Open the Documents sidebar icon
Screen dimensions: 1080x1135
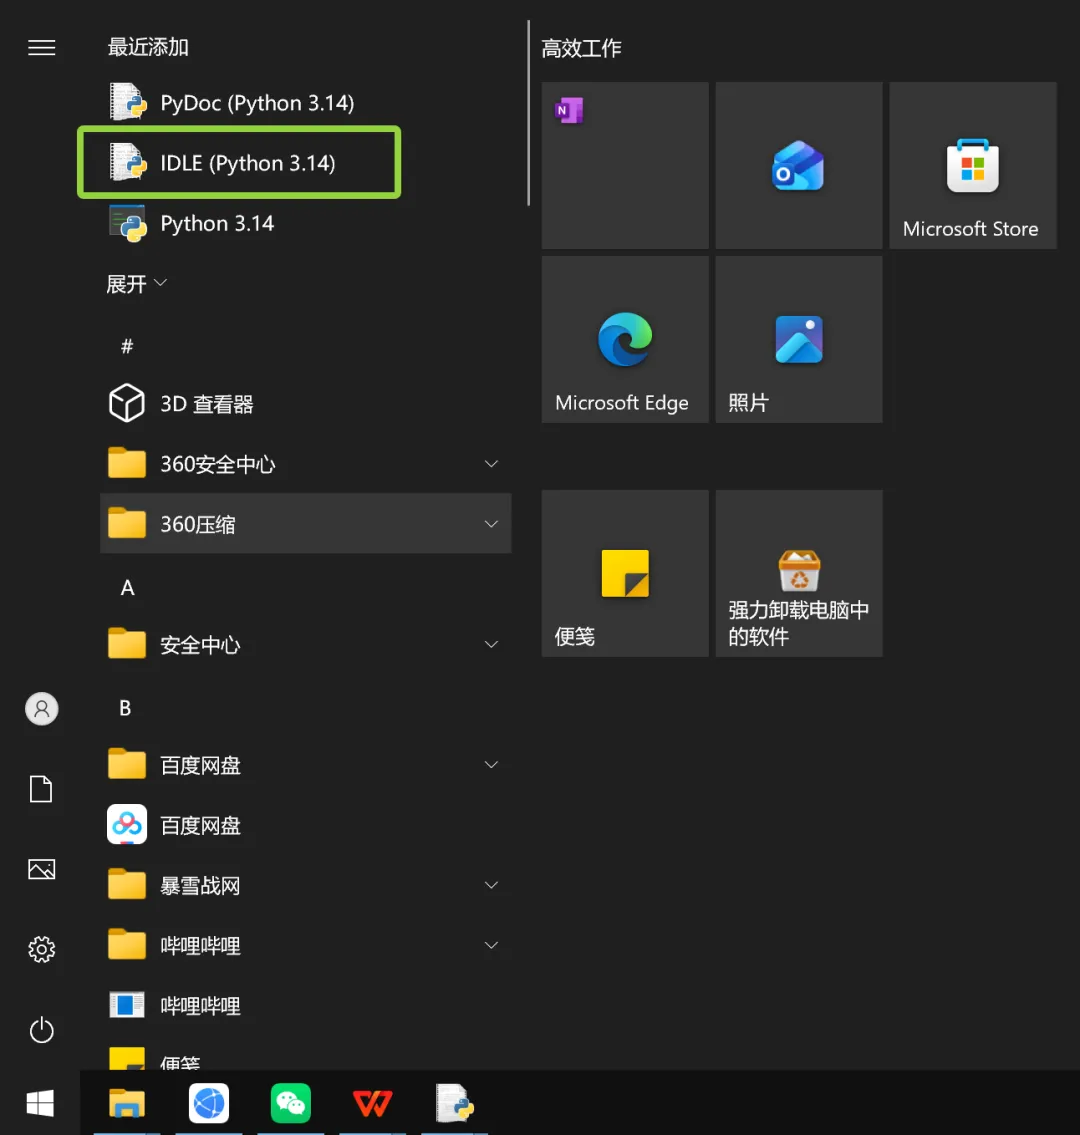pos(41,789)
